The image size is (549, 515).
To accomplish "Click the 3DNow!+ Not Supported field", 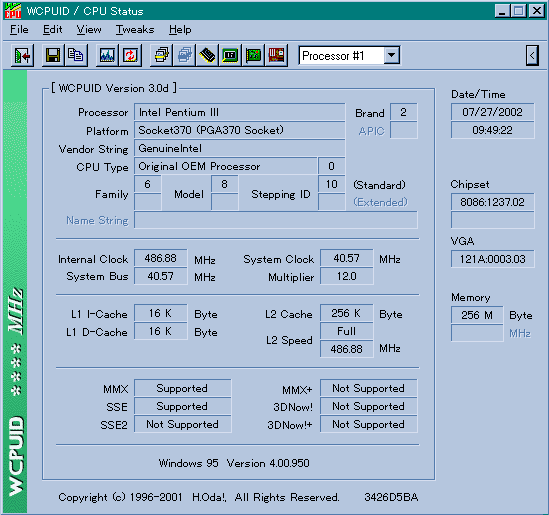I will (369, 424).
